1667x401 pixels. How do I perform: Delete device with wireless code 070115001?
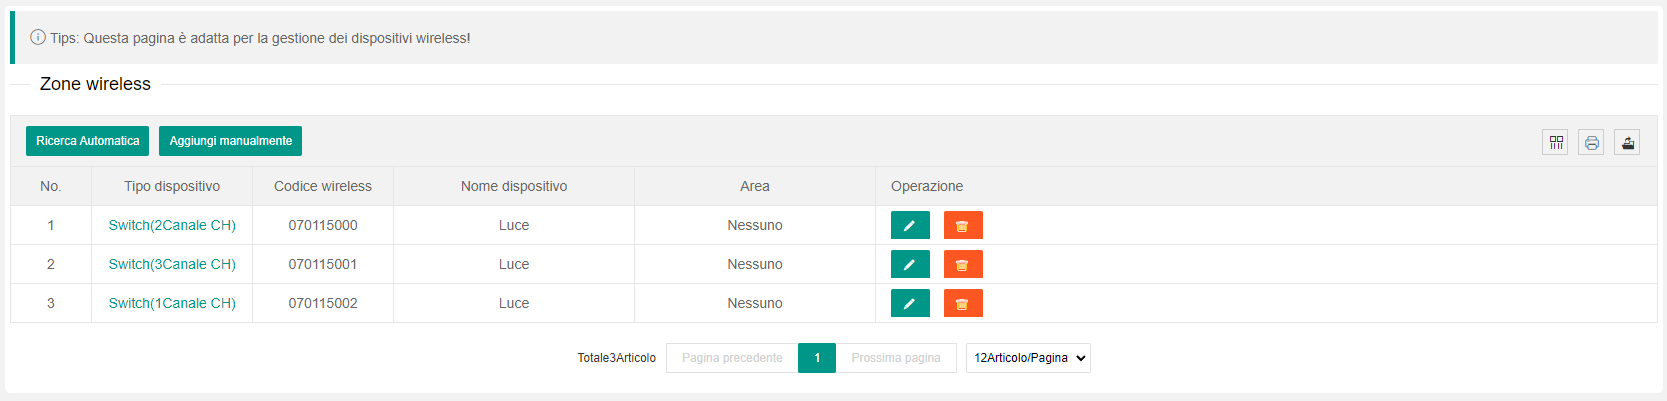tap(962, 264)
